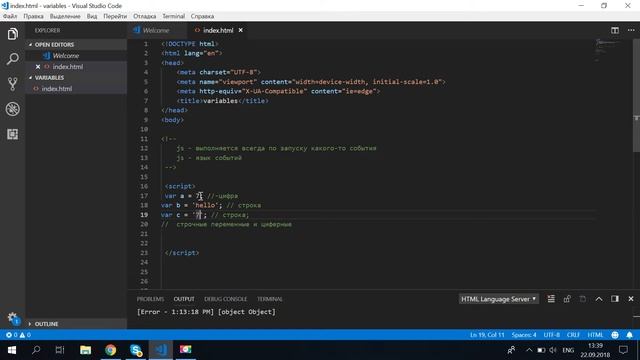Open Skype from the taskbar
640x360 pixels.
136,350
